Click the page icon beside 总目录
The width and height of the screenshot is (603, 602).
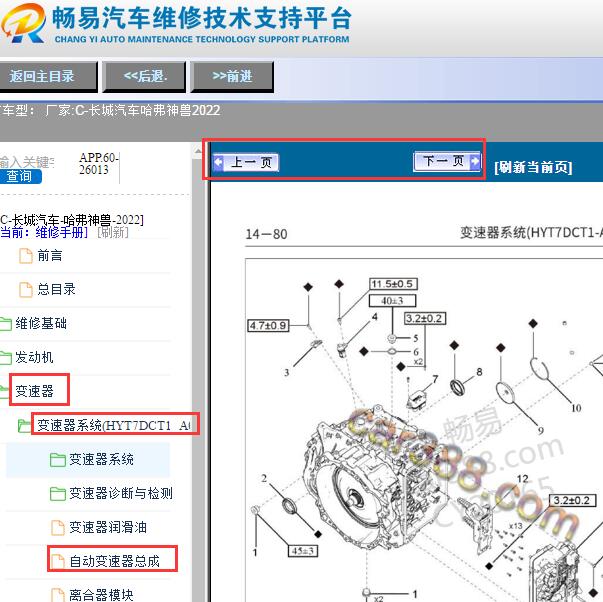coord(26,290)
